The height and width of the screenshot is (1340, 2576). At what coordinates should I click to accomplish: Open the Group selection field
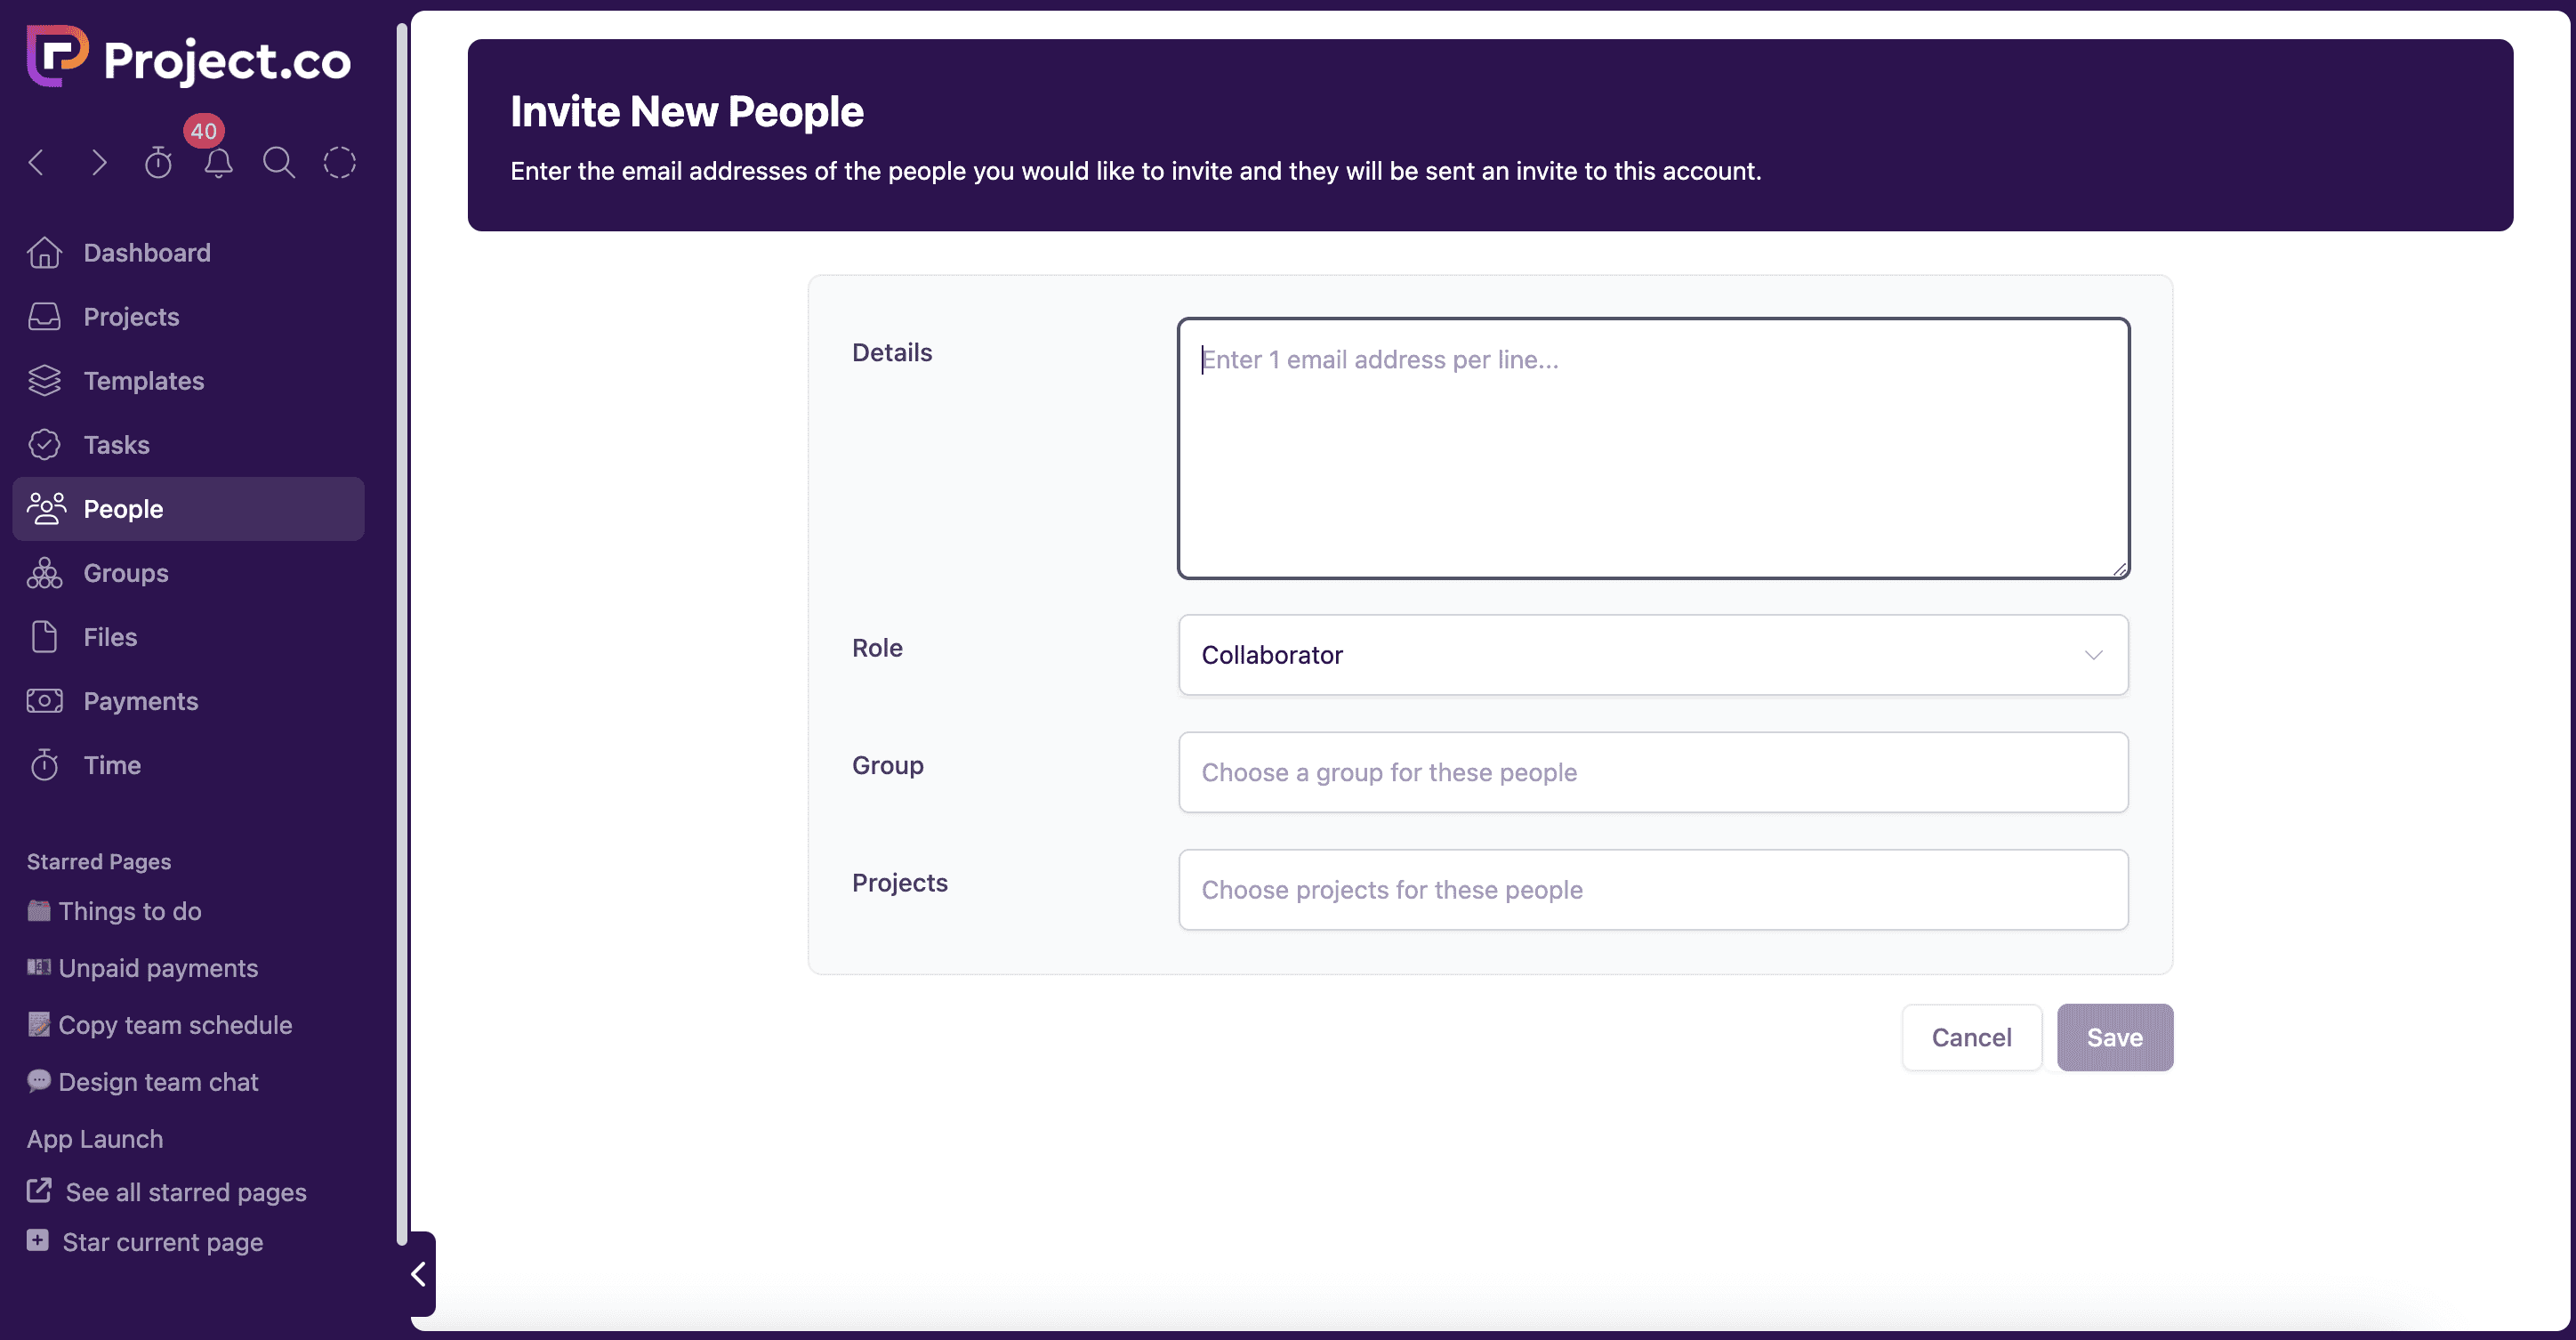click(1653, 772)
